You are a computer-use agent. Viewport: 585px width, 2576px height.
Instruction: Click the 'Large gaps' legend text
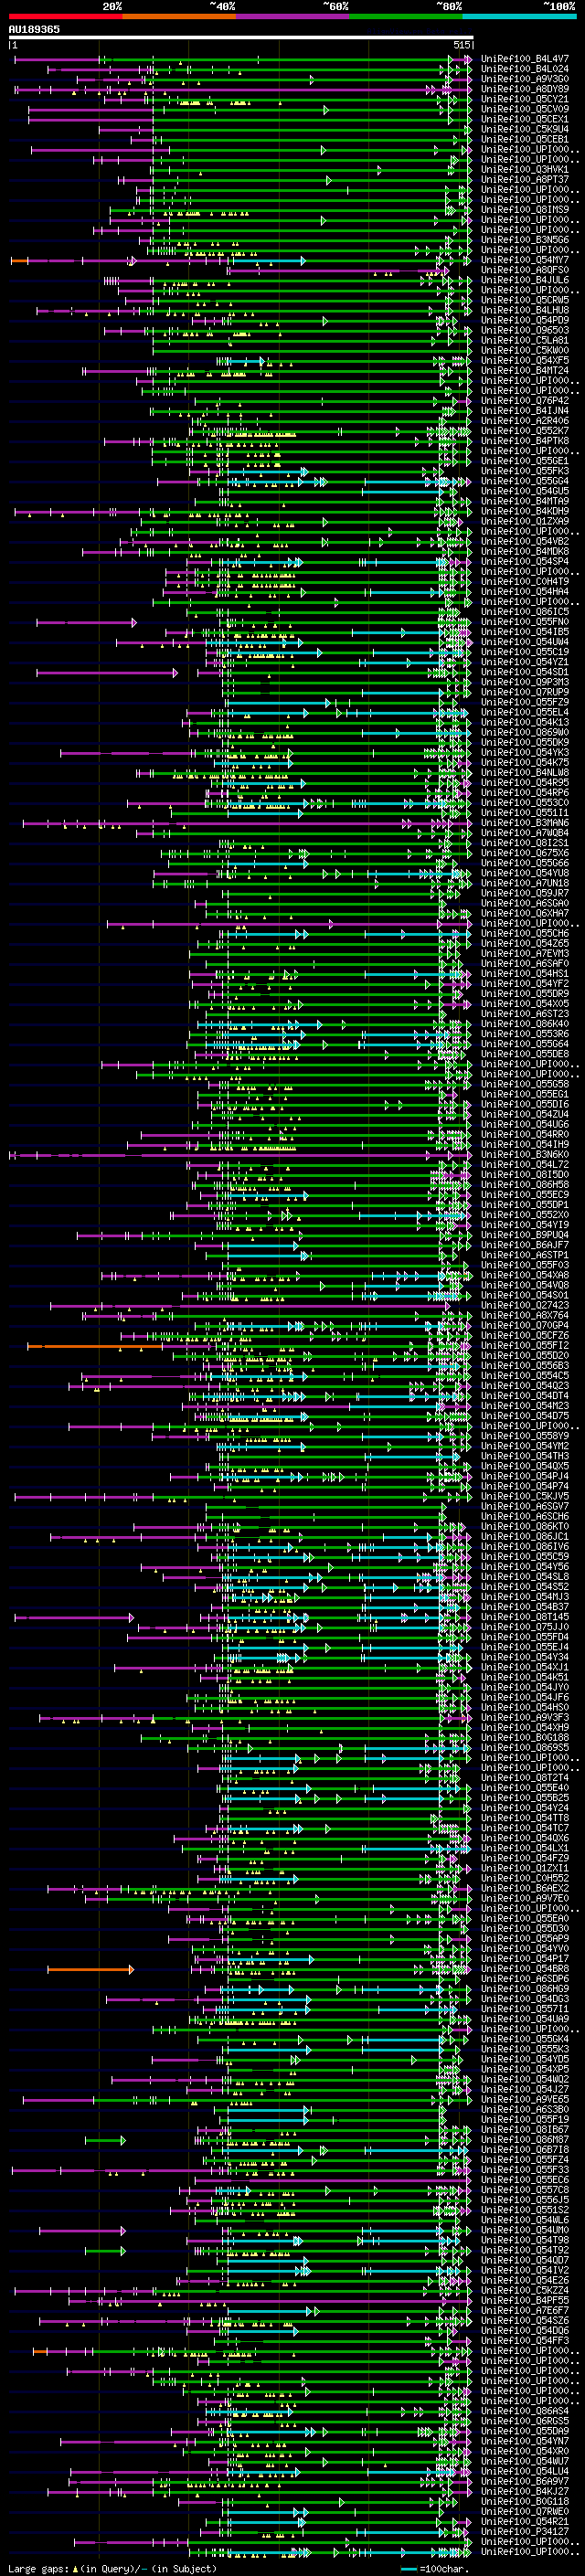point(40,2569)
